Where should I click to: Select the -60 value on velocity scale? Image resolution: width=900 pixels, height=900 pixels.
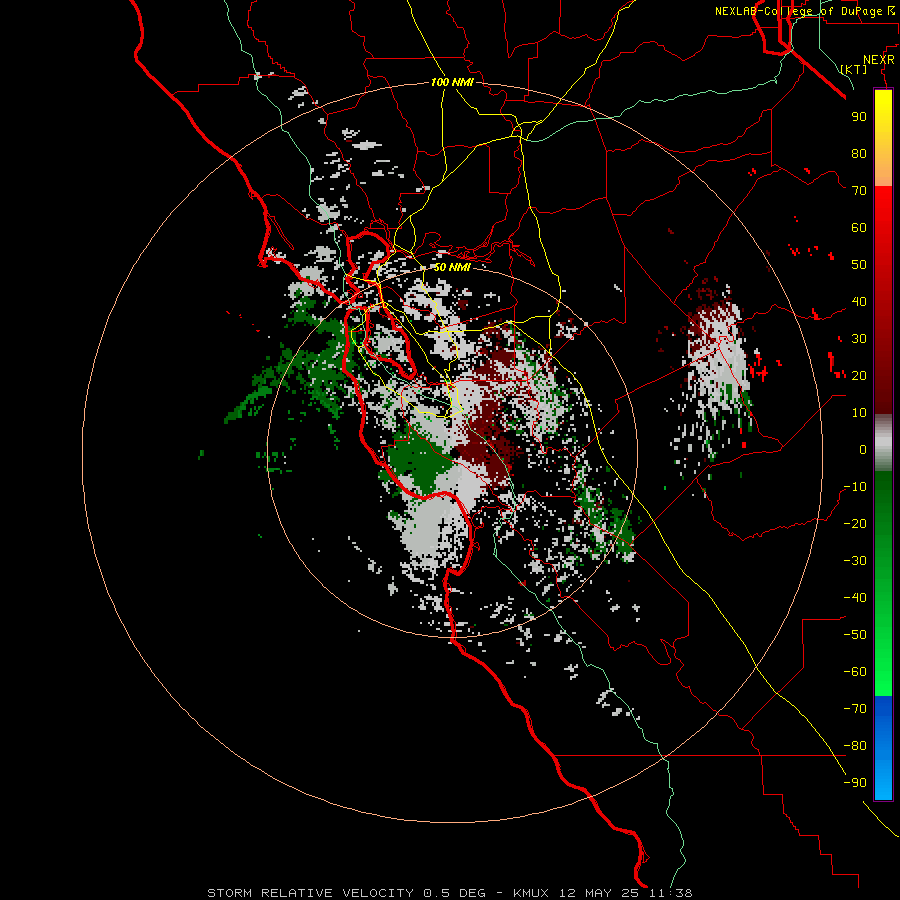[855, 672]
